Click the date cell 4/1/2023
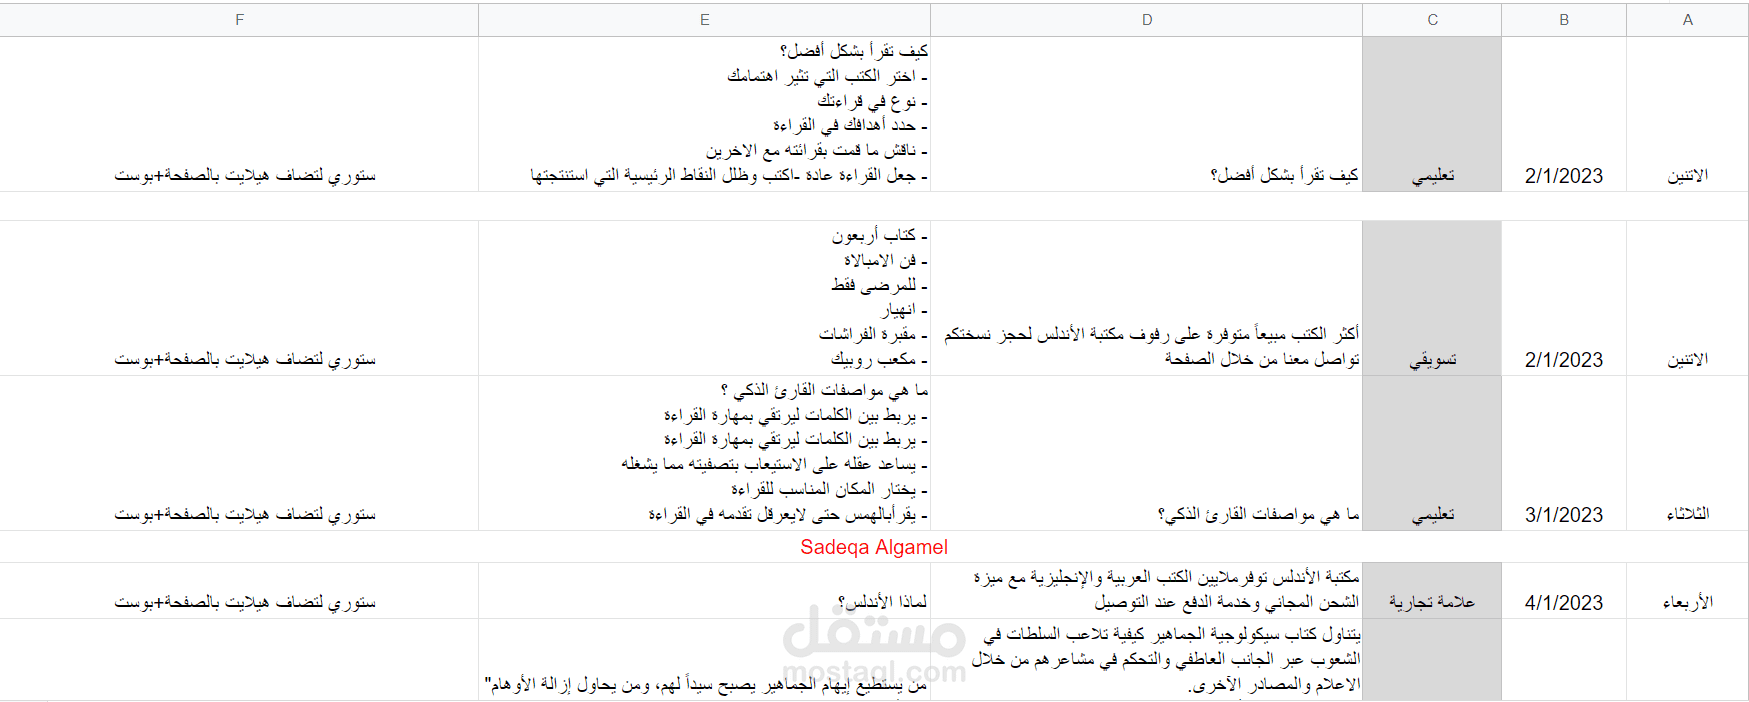Screen dimensions: 1749x702 1564,591
